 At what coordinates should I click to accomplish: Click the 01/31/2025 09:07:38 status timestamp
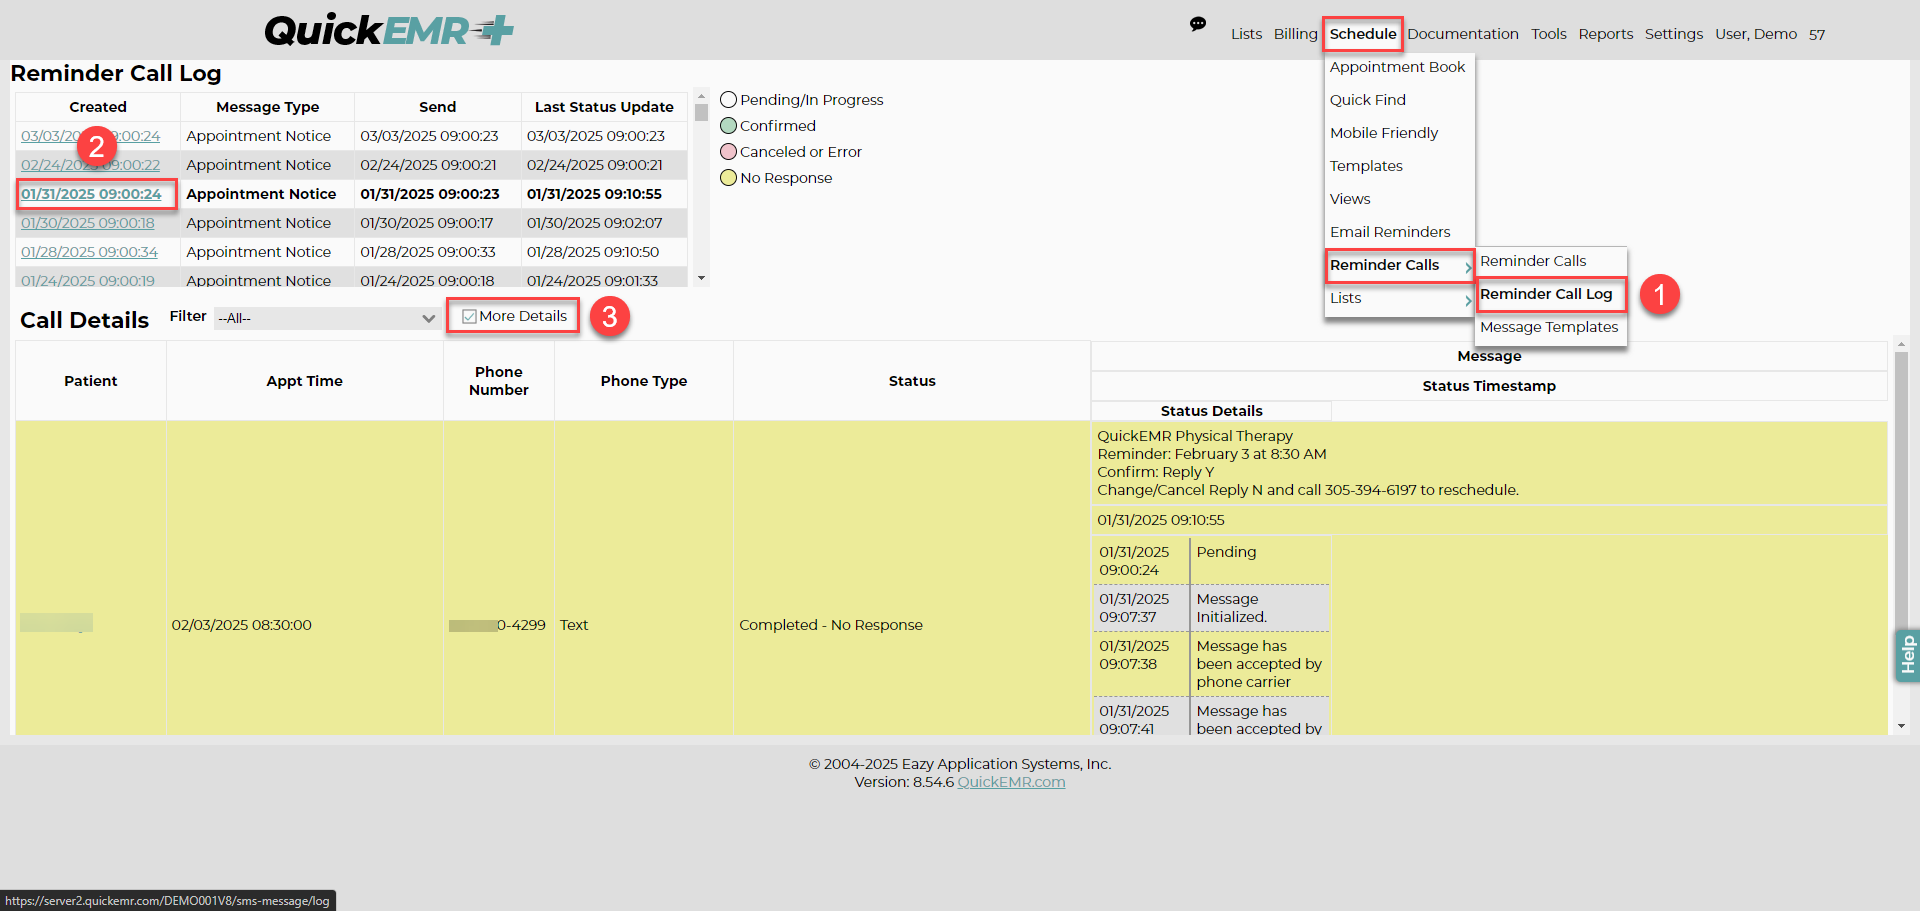click(x=1134, y=655)
